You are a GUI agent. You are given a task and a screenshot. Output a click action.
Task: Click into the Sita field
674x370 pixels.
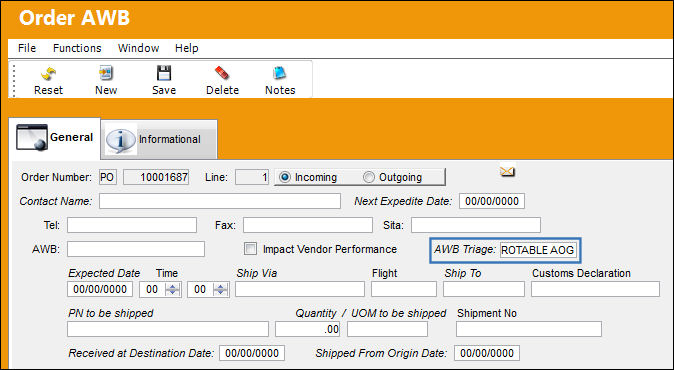tap(476, 225)
